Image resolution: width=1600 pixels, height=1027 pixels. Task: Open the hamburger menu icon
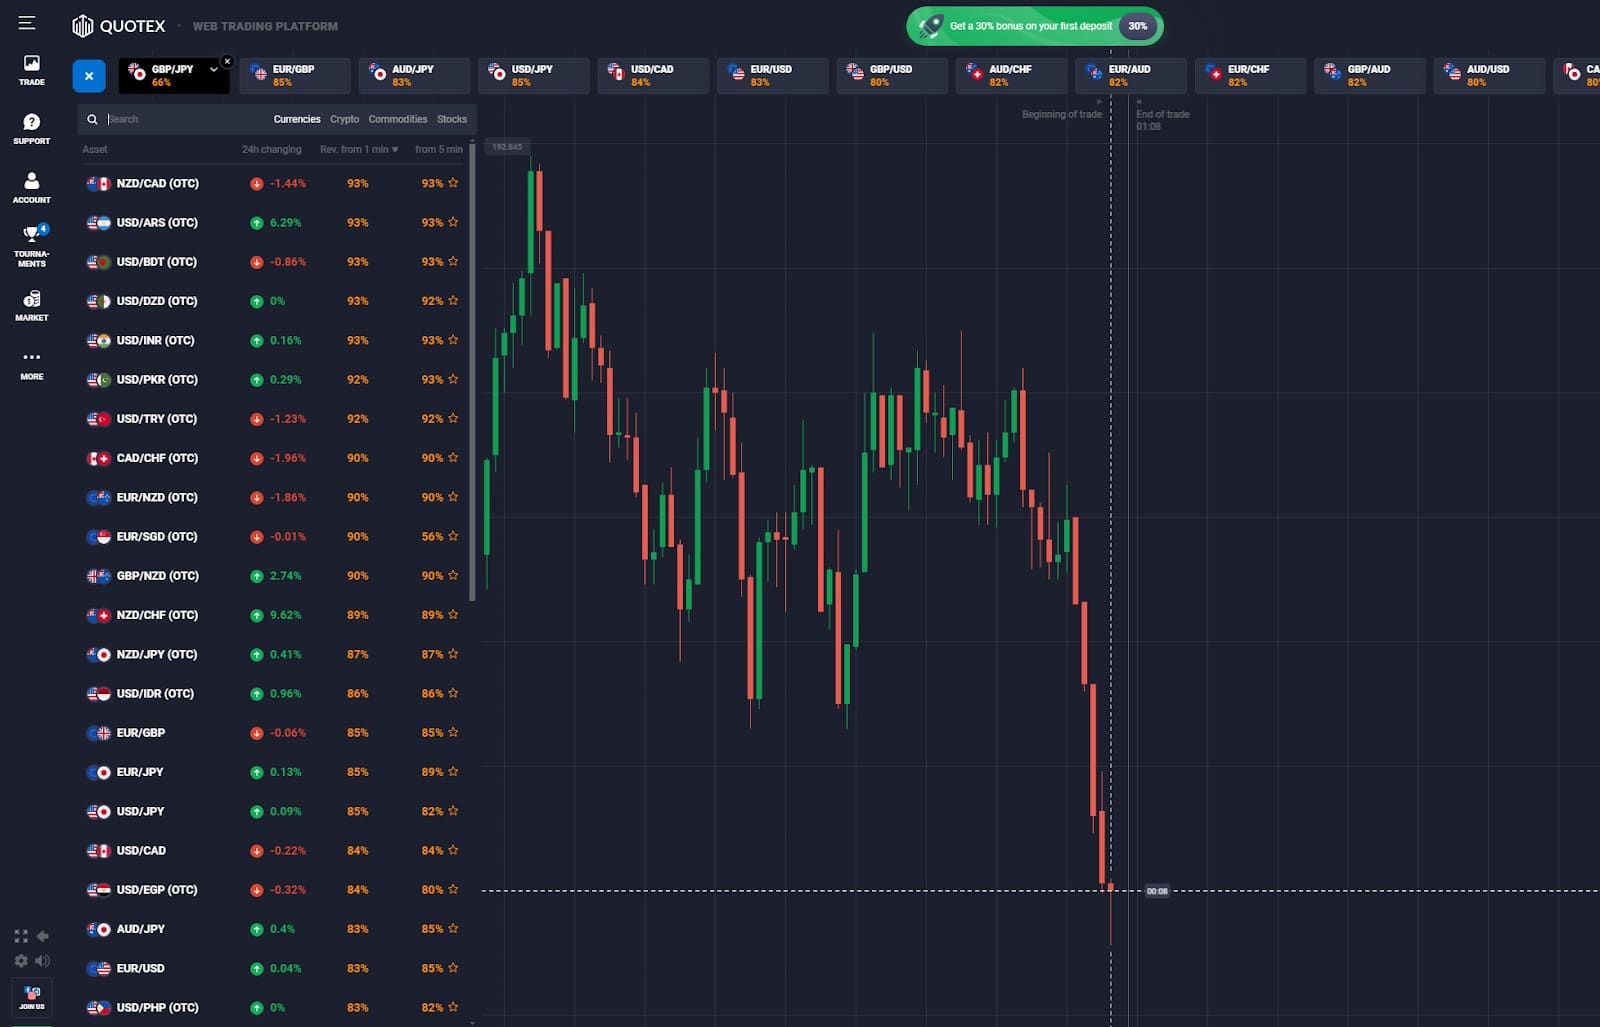point(27,23)
